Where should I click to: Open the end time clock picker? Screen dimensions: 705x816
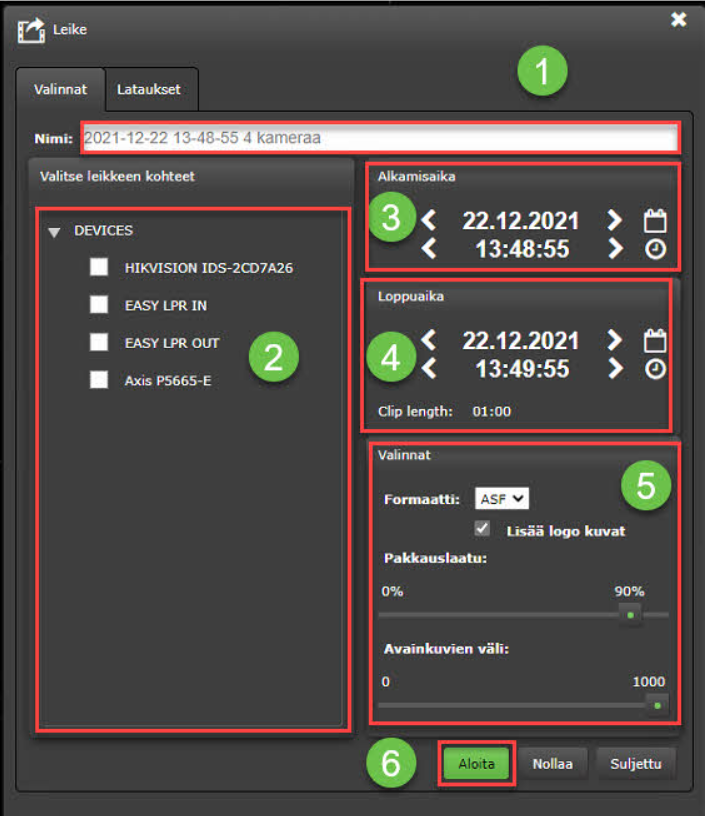655,369
